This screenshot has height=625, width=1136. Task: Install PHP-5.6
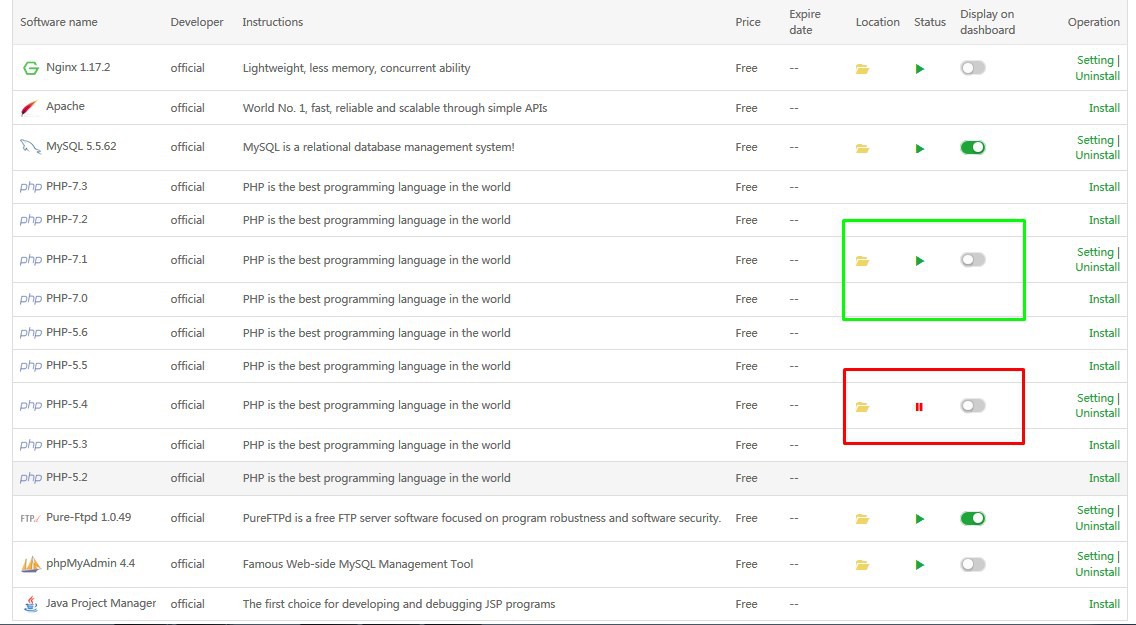tap(1104, 333)
